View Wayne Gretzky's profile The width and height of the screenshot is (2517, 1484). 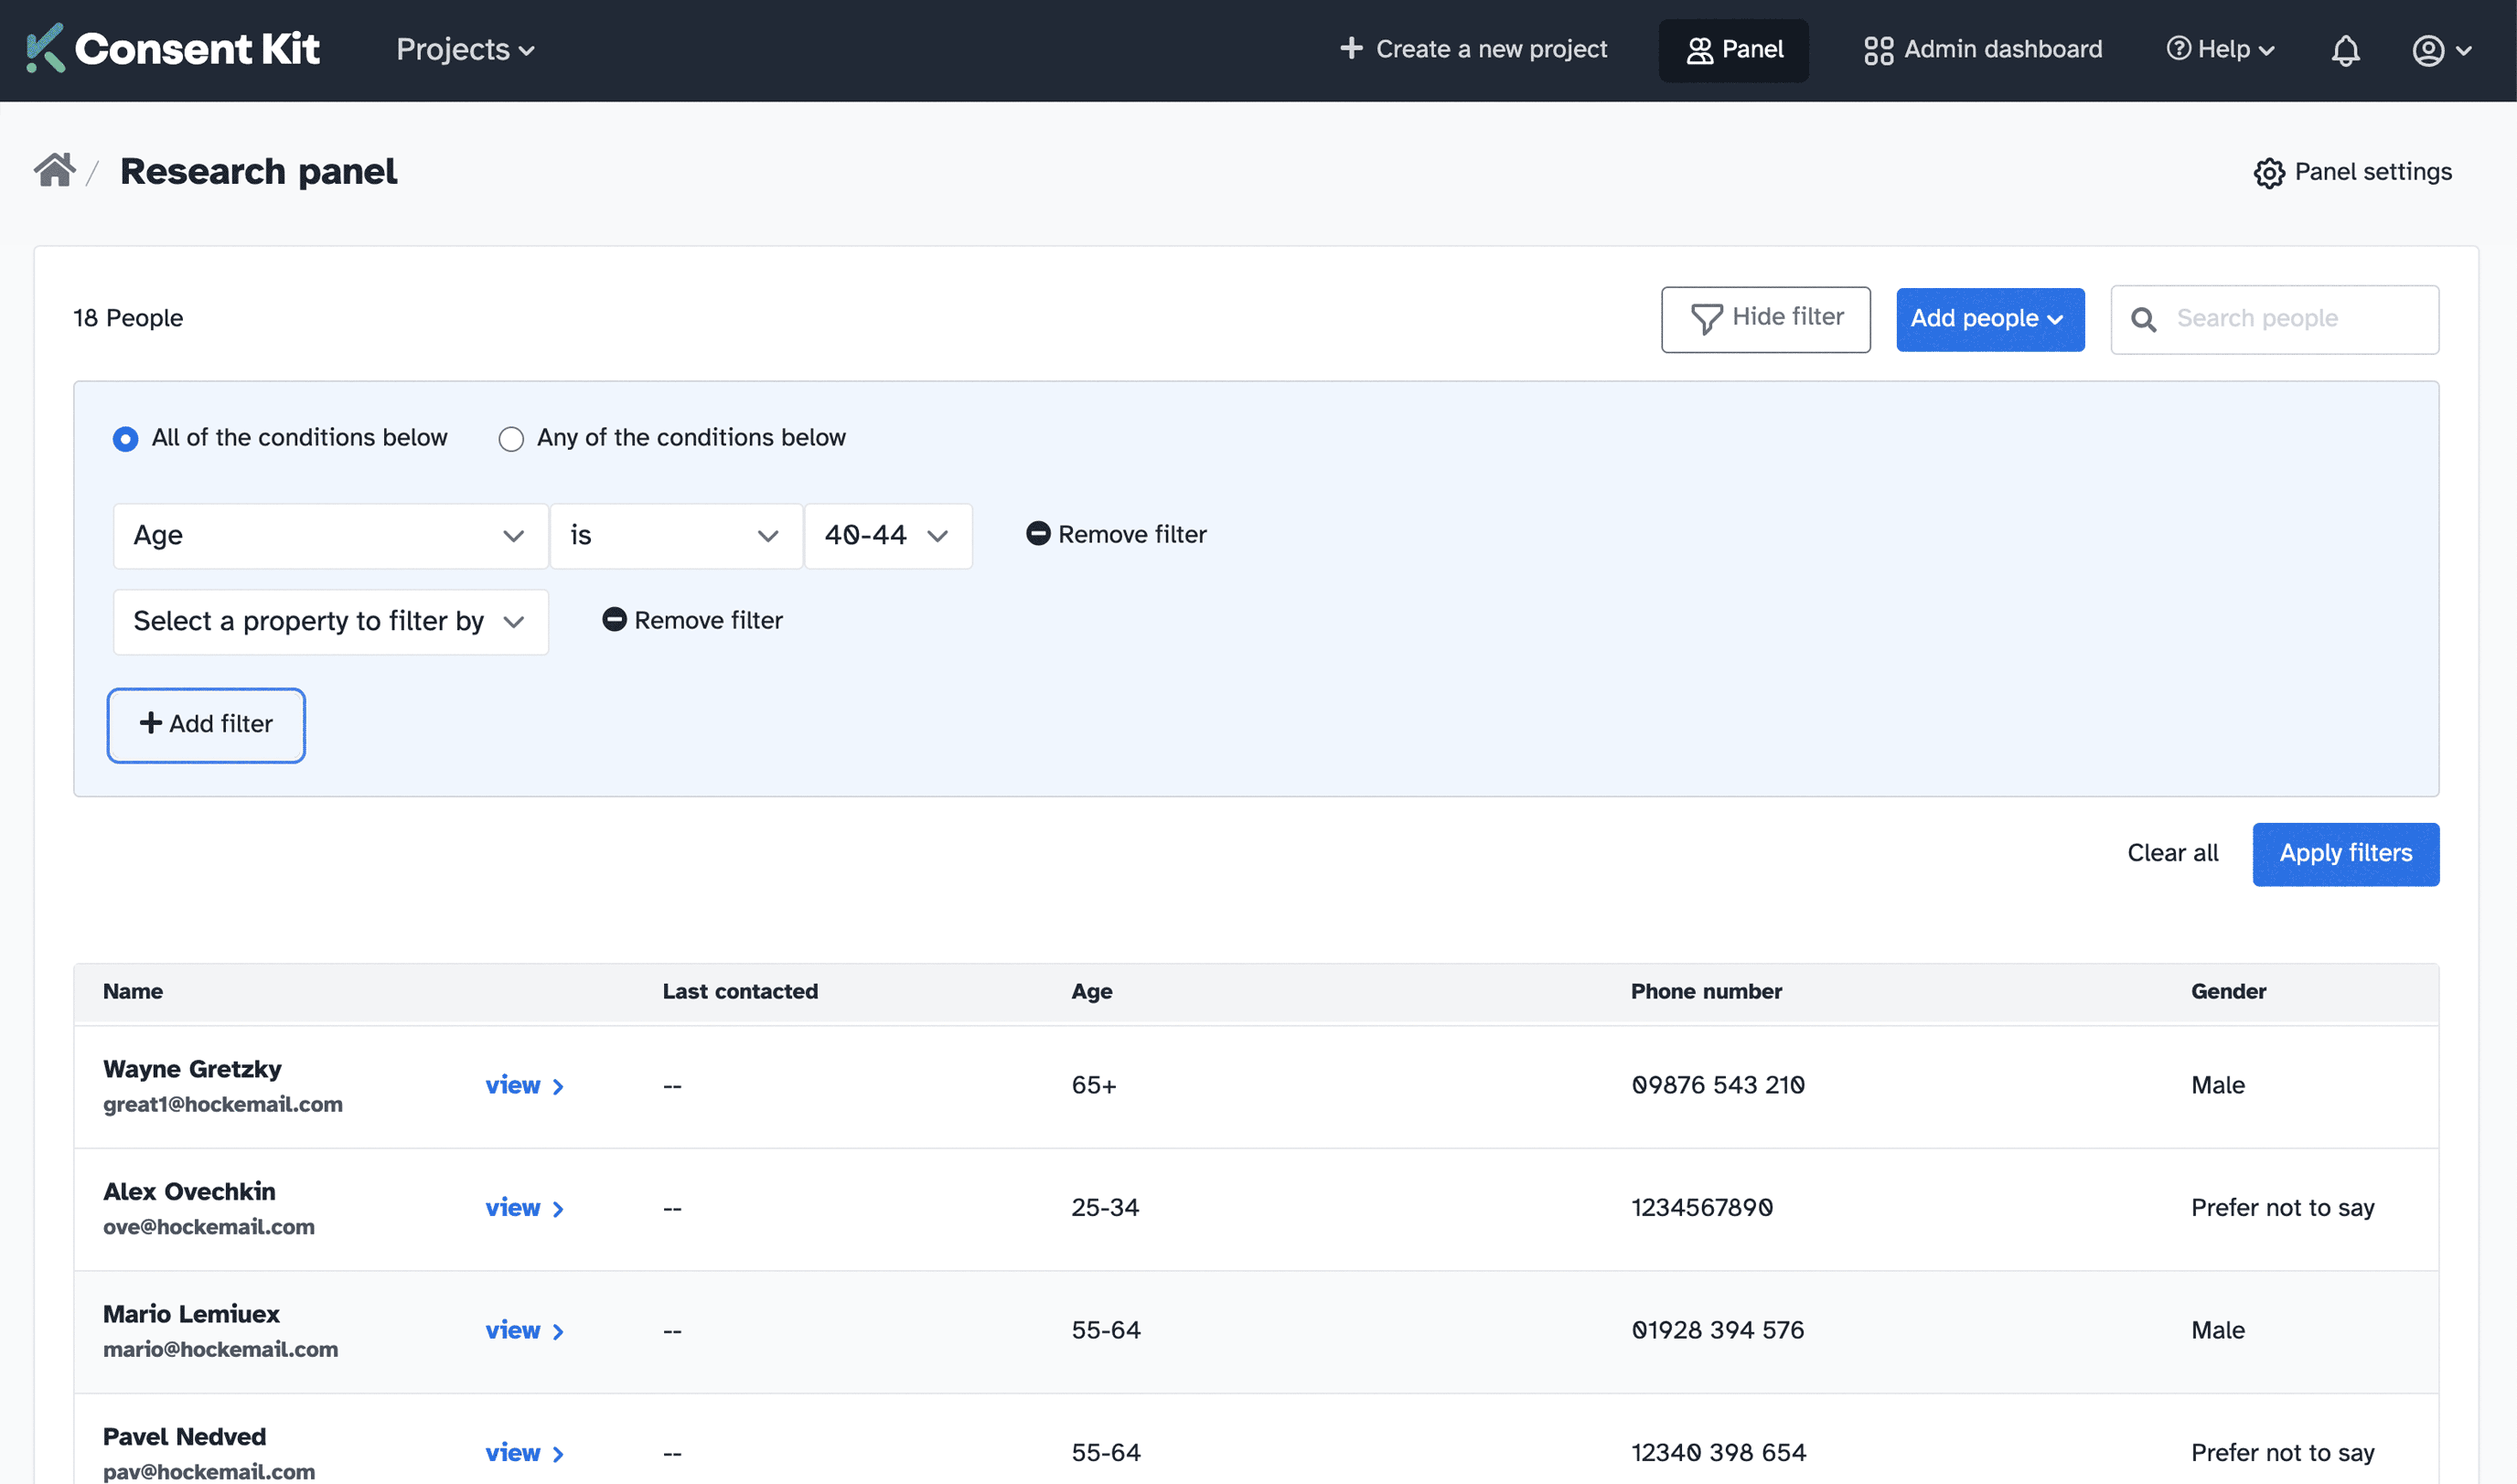[x=512, y=1085]
